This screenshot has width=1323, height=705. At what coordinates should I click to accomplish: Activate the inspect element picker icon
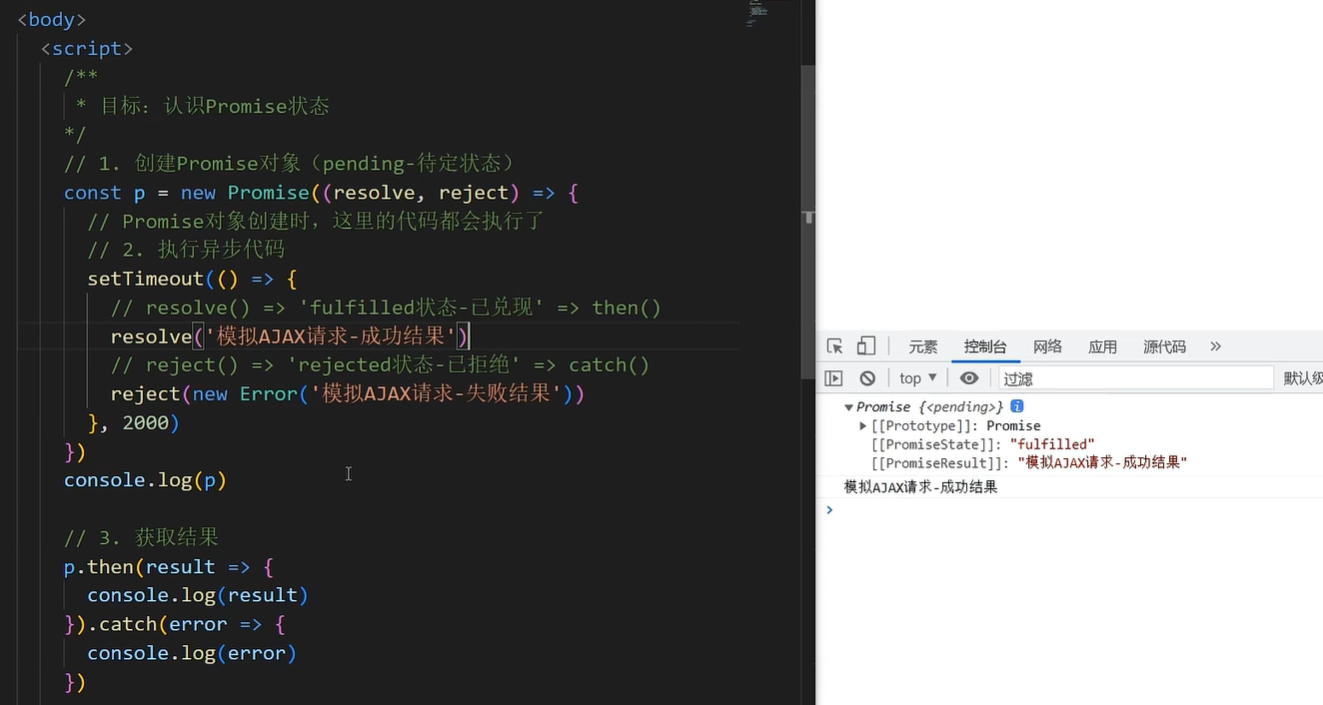835,347
